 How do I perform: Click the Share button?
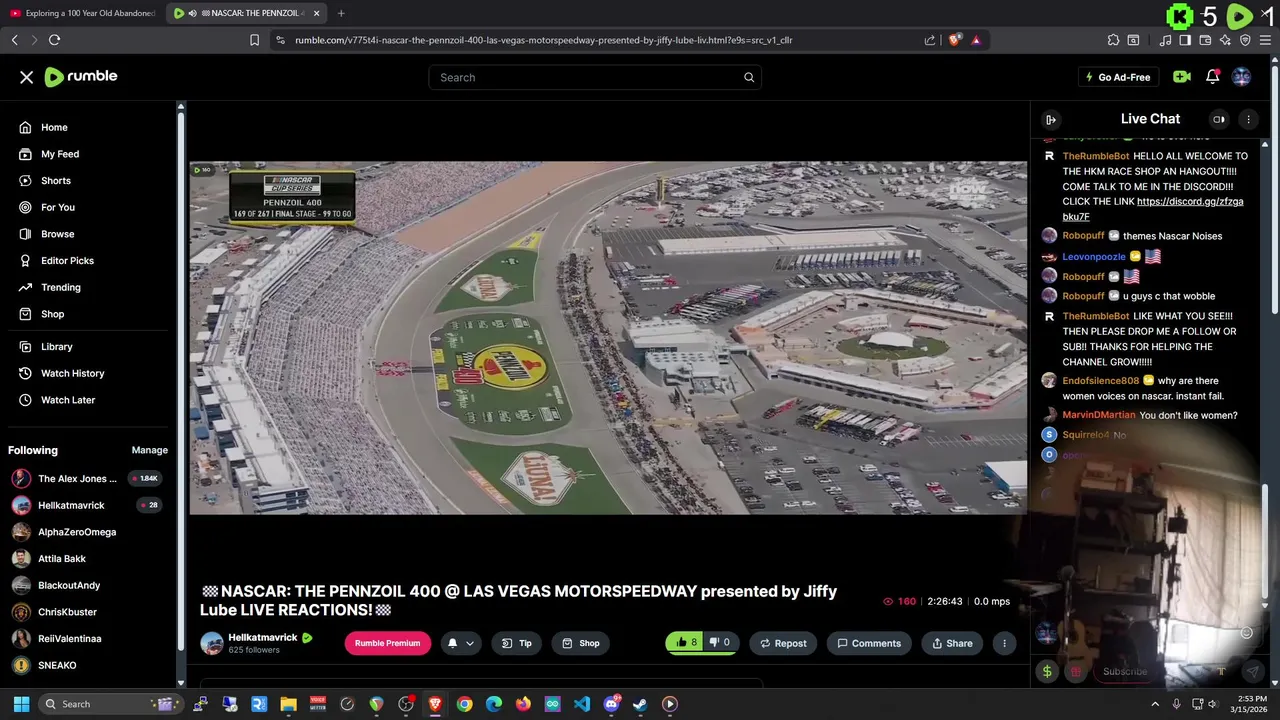click(951, 643)
